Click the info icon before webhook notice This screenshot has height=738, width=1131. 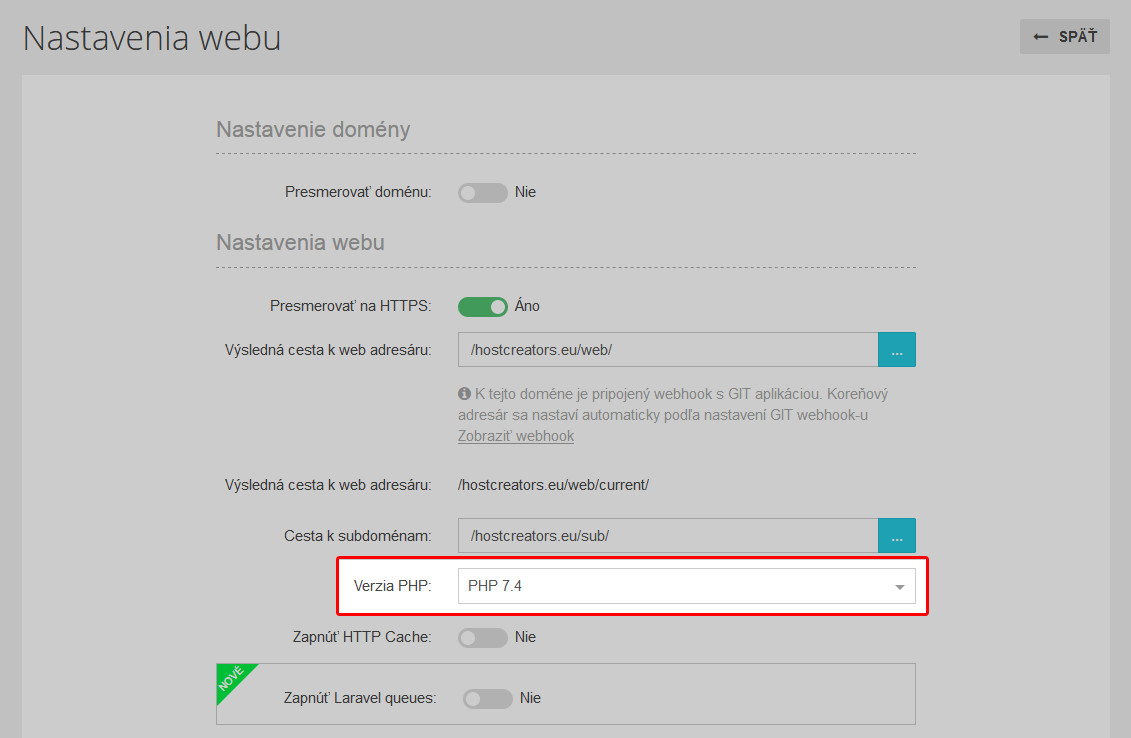465,394
